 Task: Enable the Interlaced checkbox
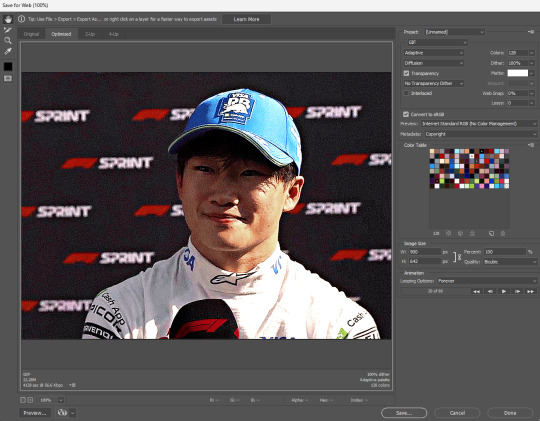406,93
